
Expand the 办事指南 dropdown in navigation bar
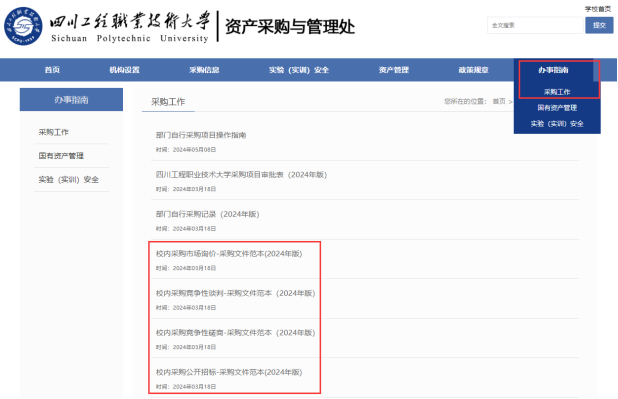553,70
